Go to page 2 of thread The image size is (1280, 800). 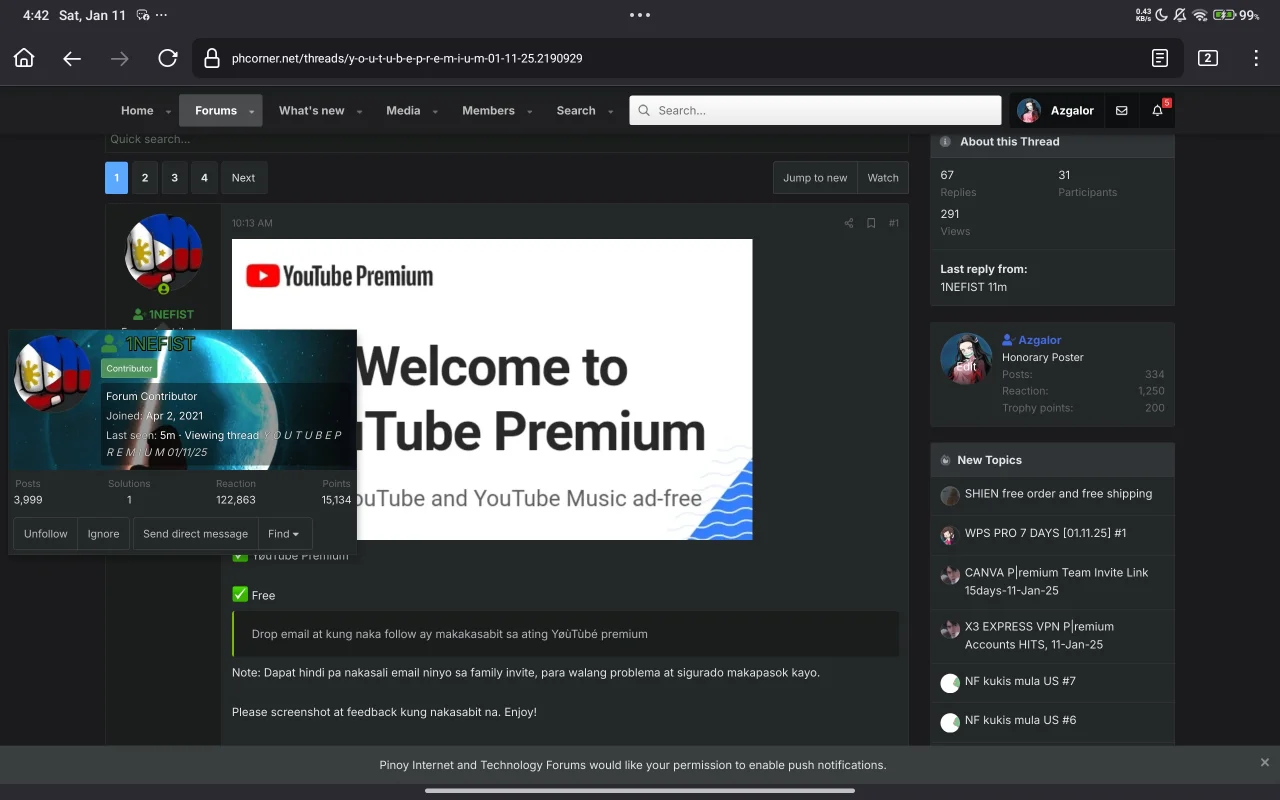[145, 178]
